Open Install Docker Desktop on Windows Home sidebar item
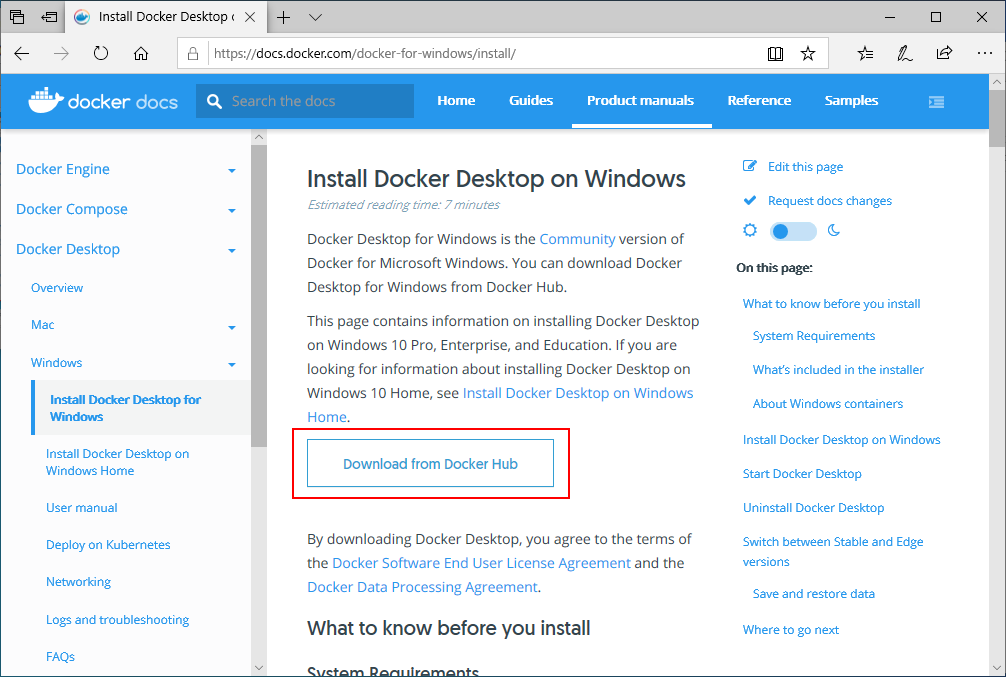 pos(117,462)
